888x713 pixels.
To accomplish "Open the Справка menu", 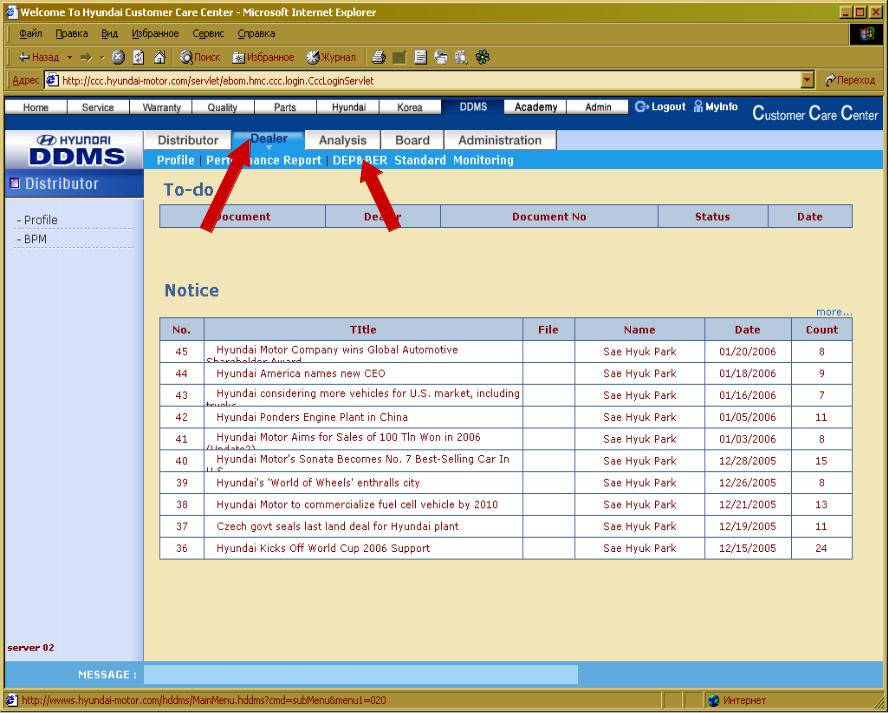I will 256,33.
